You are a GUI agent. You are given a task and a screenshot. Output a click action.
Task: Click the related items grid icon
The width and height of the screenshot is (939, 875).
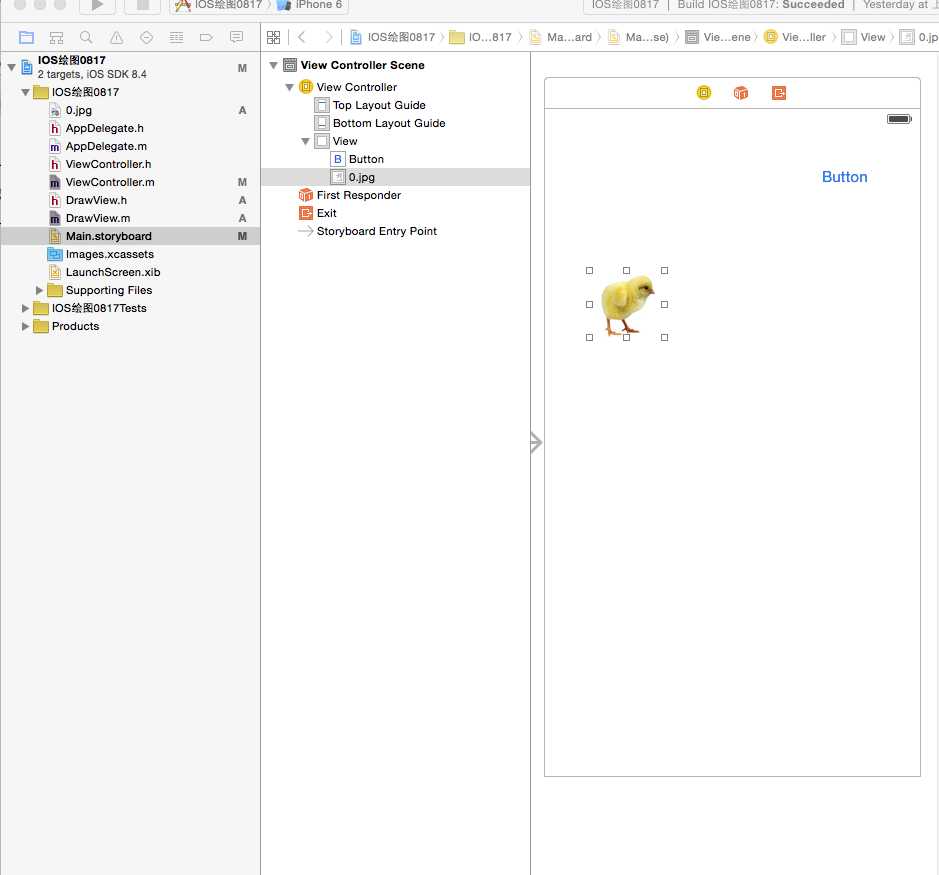tap(274, 38)
